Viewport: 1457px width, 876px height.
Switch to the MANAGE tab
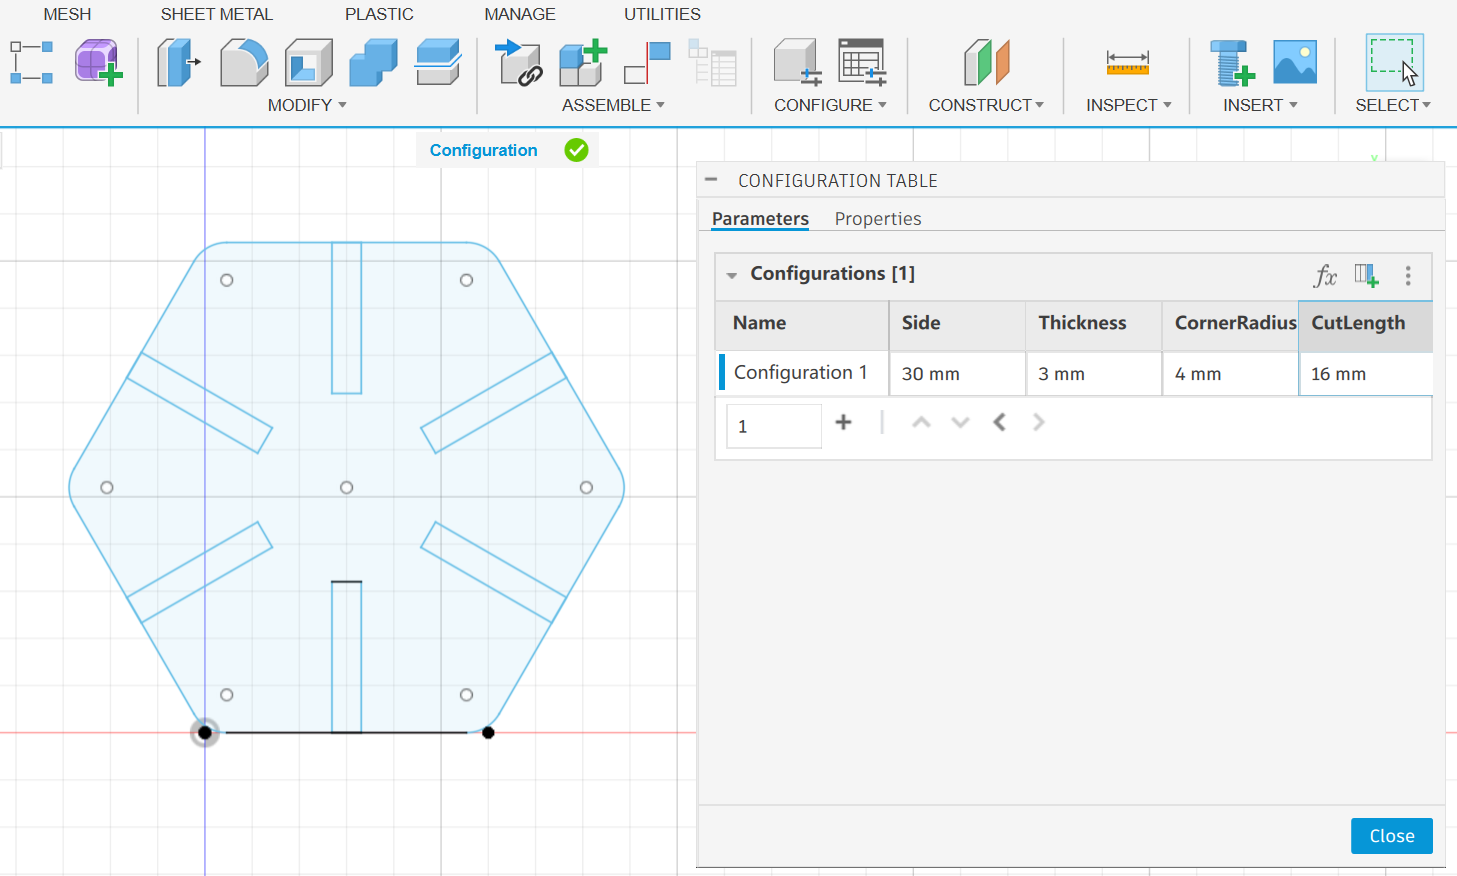tap(520, 14)
